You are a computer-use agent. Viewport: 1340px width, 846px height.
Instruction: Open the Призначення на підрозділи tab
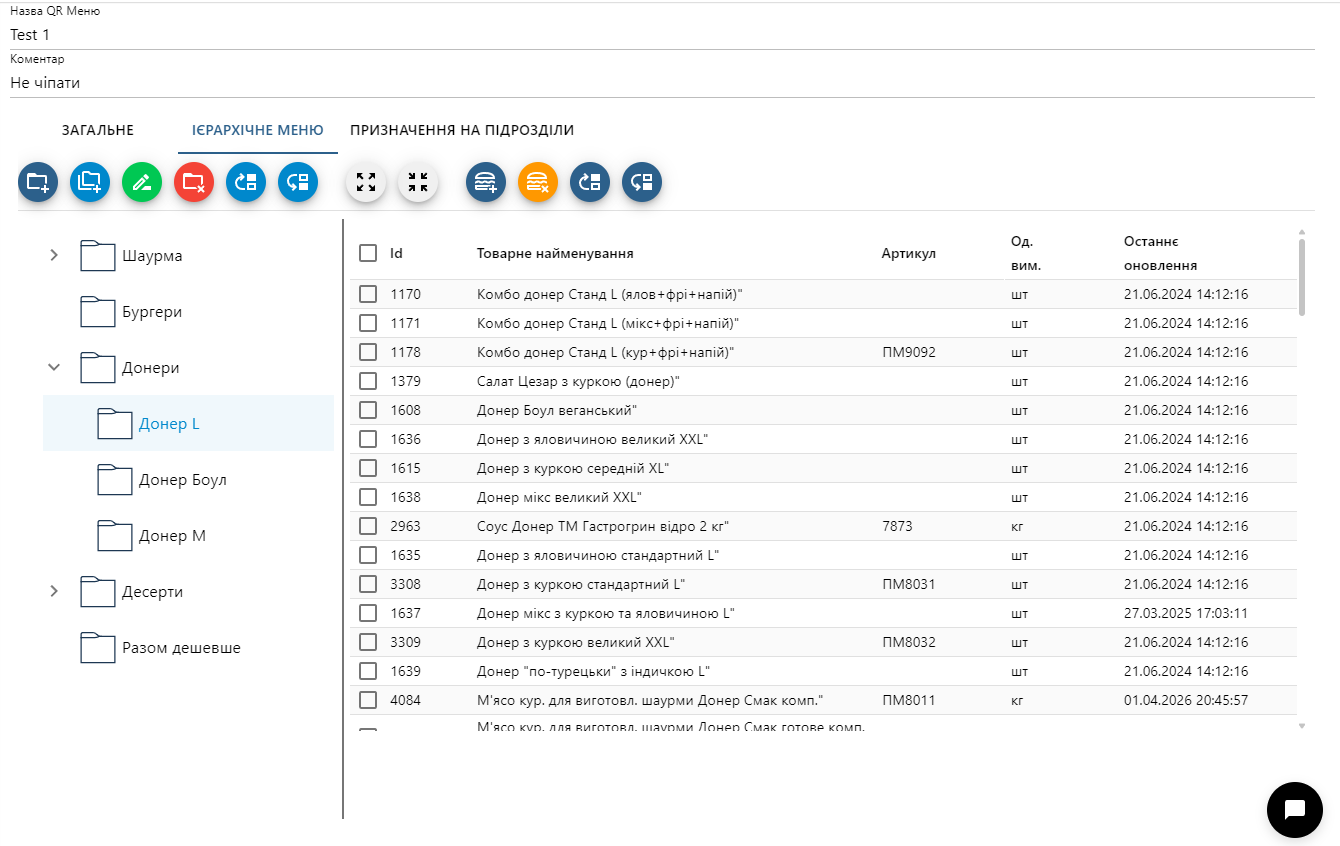click(462, 130)
